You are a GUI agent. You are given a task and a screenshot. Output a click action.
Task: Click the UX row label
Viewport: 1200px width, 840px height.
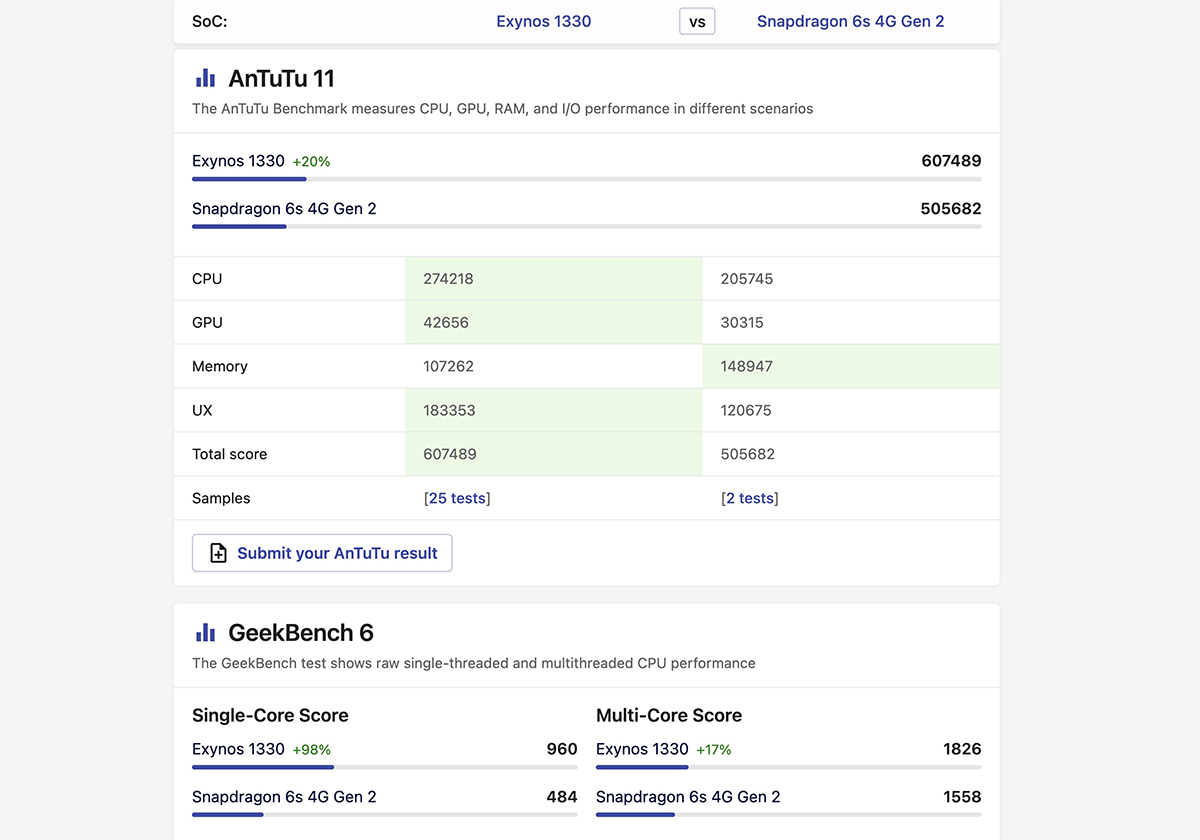tap(202, 411)
